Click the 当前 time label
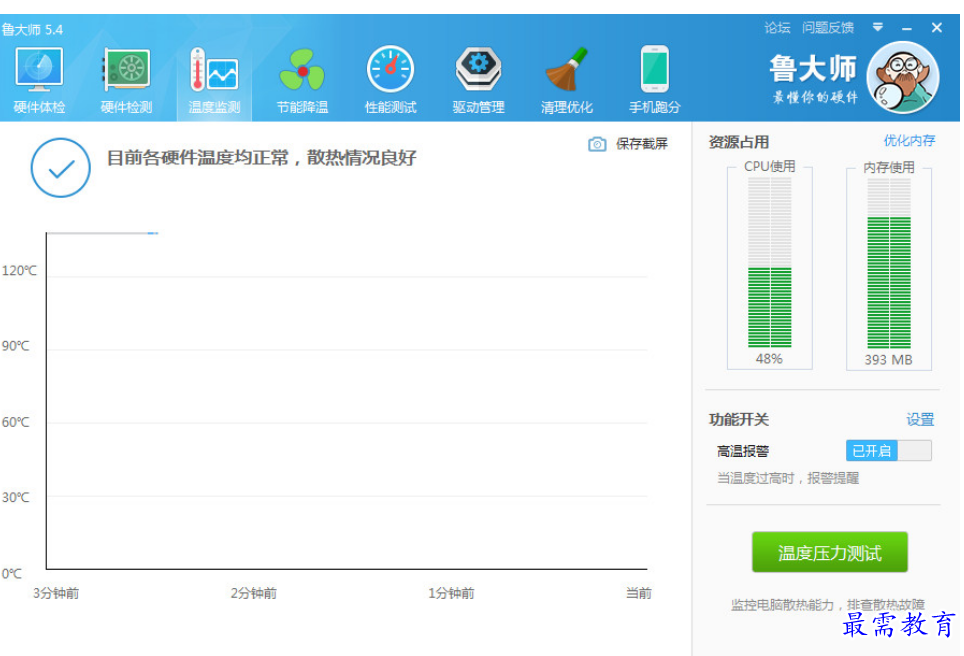Screen dimensions: 964x656 (639, 593)
